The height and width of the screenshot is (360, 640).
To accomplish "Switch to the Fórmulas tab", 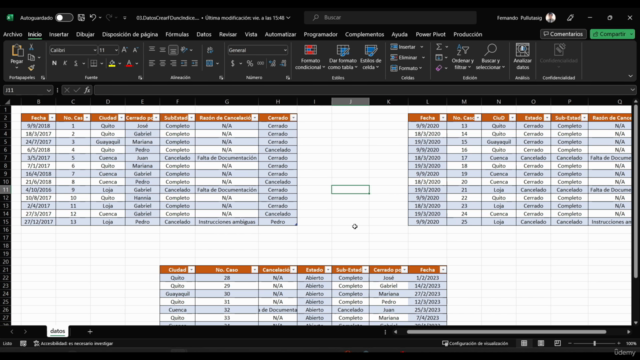I will tap(177, 34).
